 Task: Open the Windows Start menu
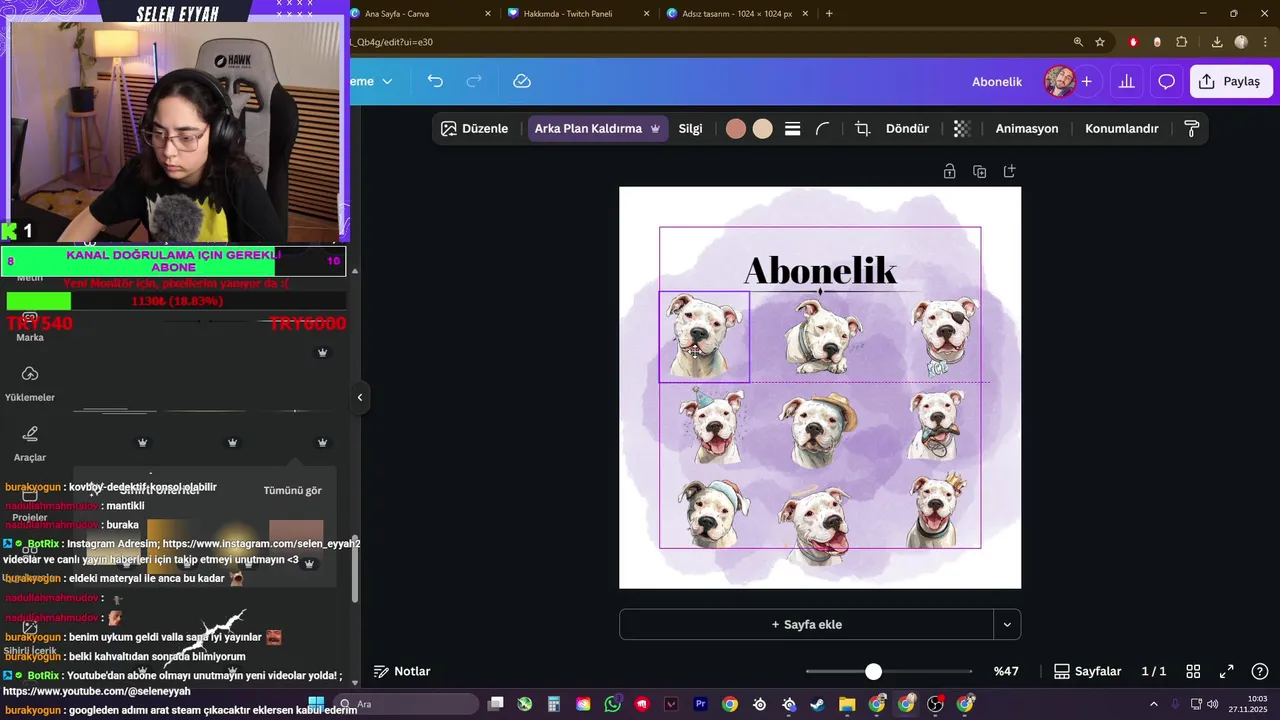[316, 704]
